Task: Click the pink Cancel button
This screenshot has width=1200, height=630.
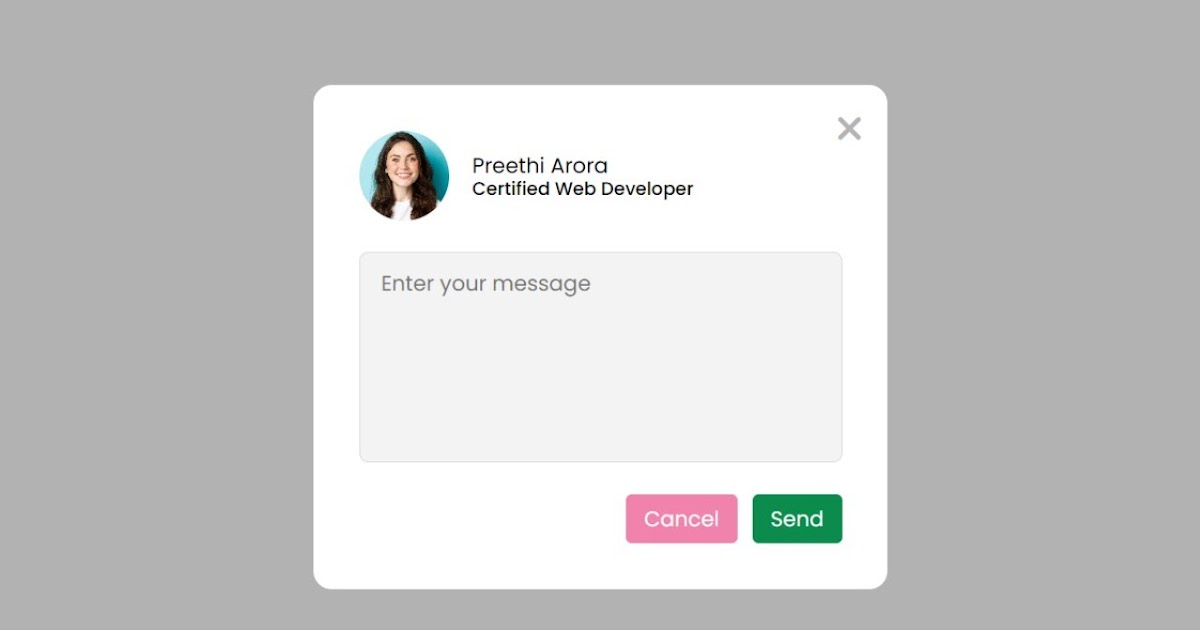Action: pyautogui.click(x=681, y=519)
